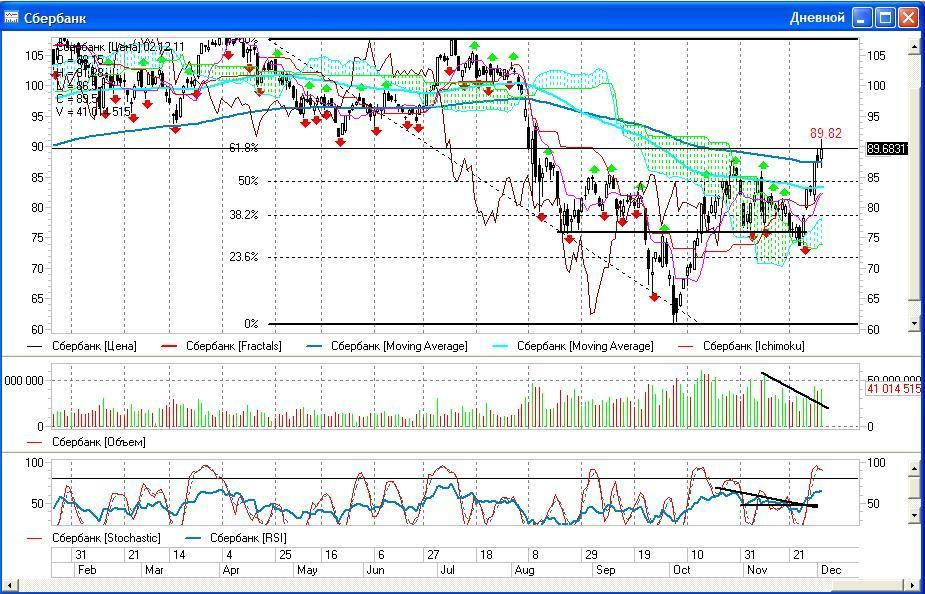The width and height of the screenshot is (925, 594).
Task: Click the Nov month label on the time axis
Action: [x=757, y=570]
